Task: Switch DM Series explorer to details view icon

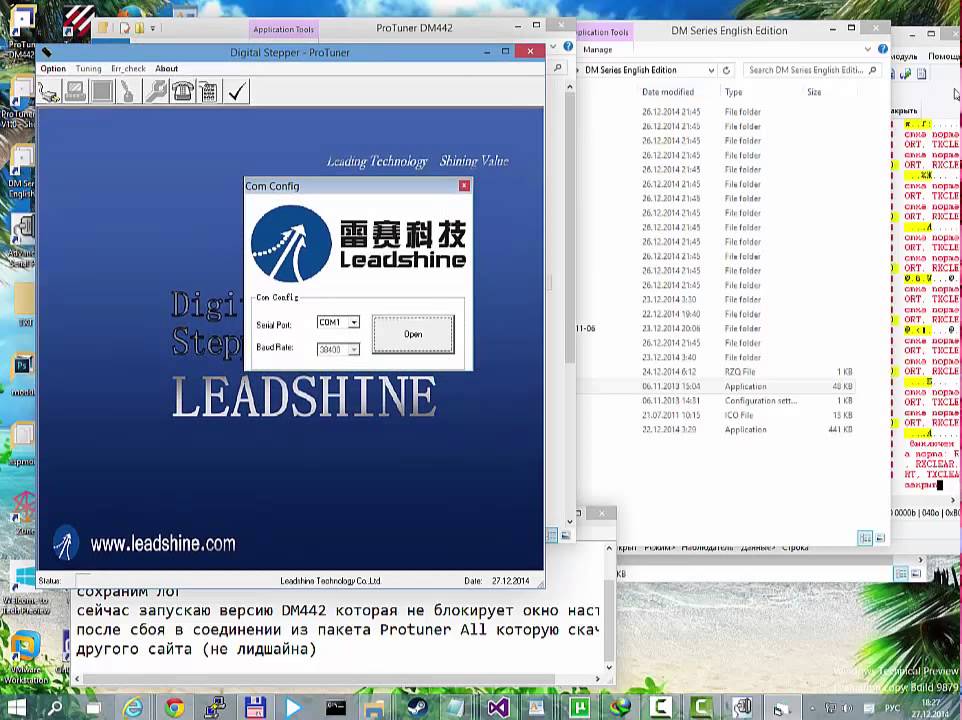Action: coord(865,538)
